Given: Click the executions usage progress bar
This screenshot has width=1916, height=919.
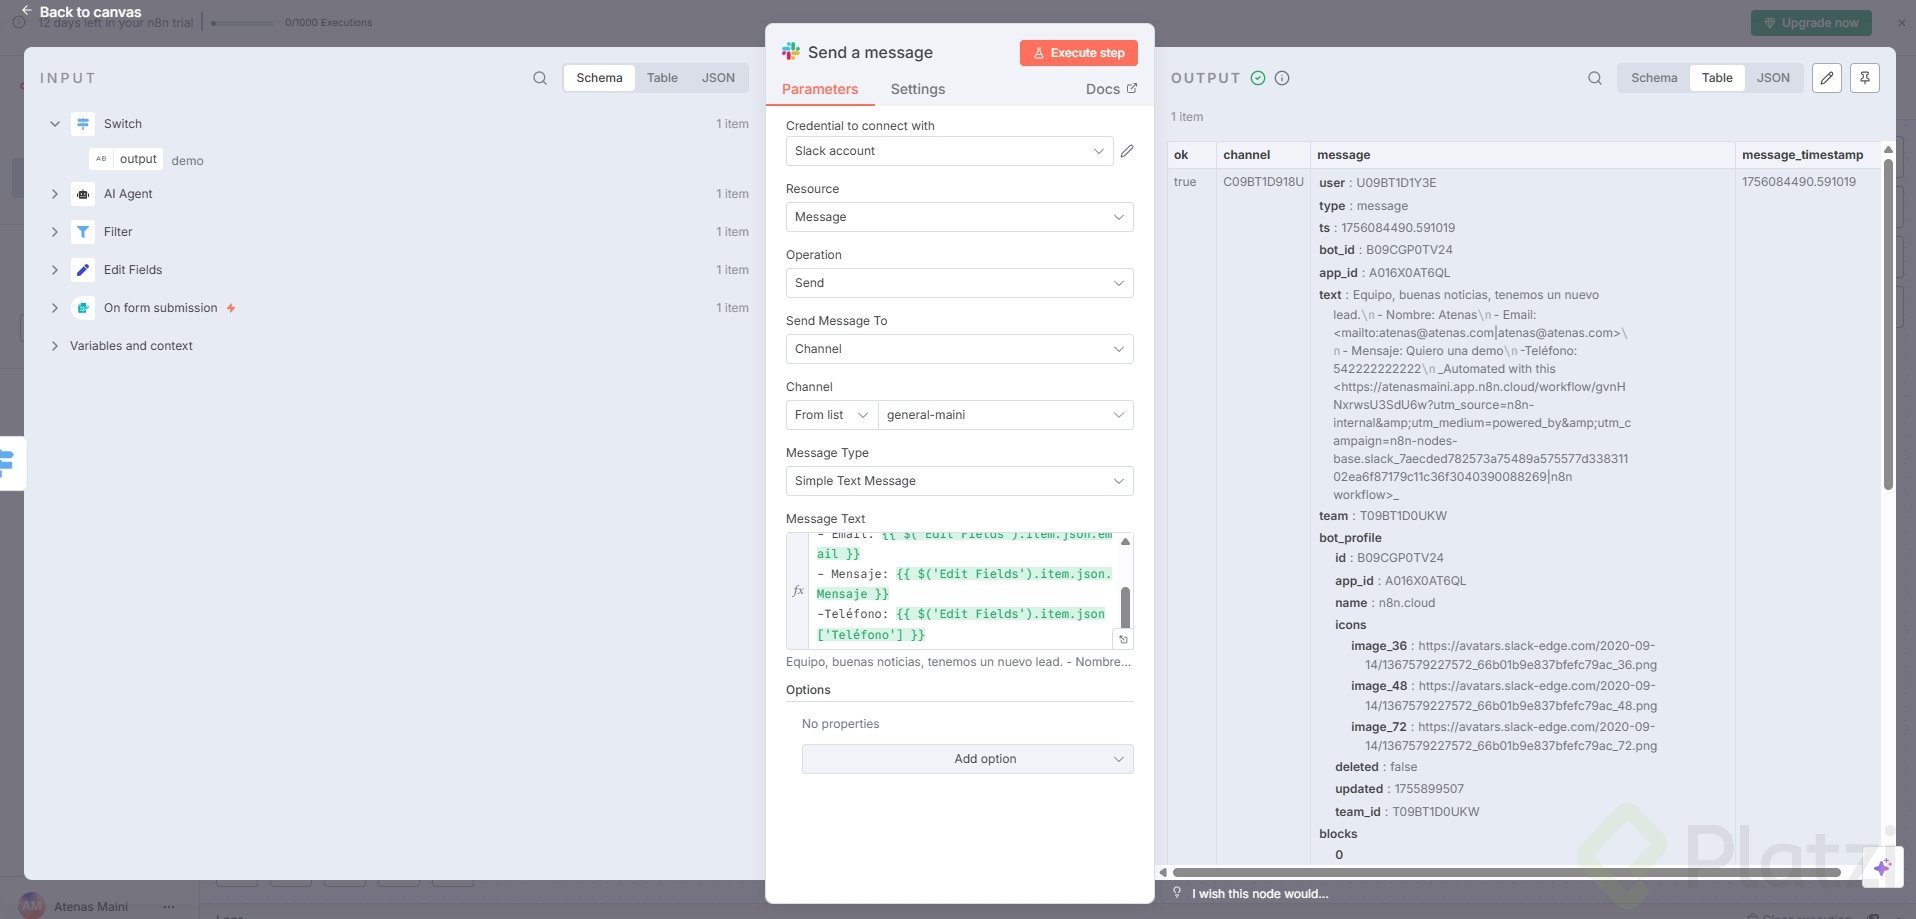Looking at the screenshot, I should click(x=243, y=23).
